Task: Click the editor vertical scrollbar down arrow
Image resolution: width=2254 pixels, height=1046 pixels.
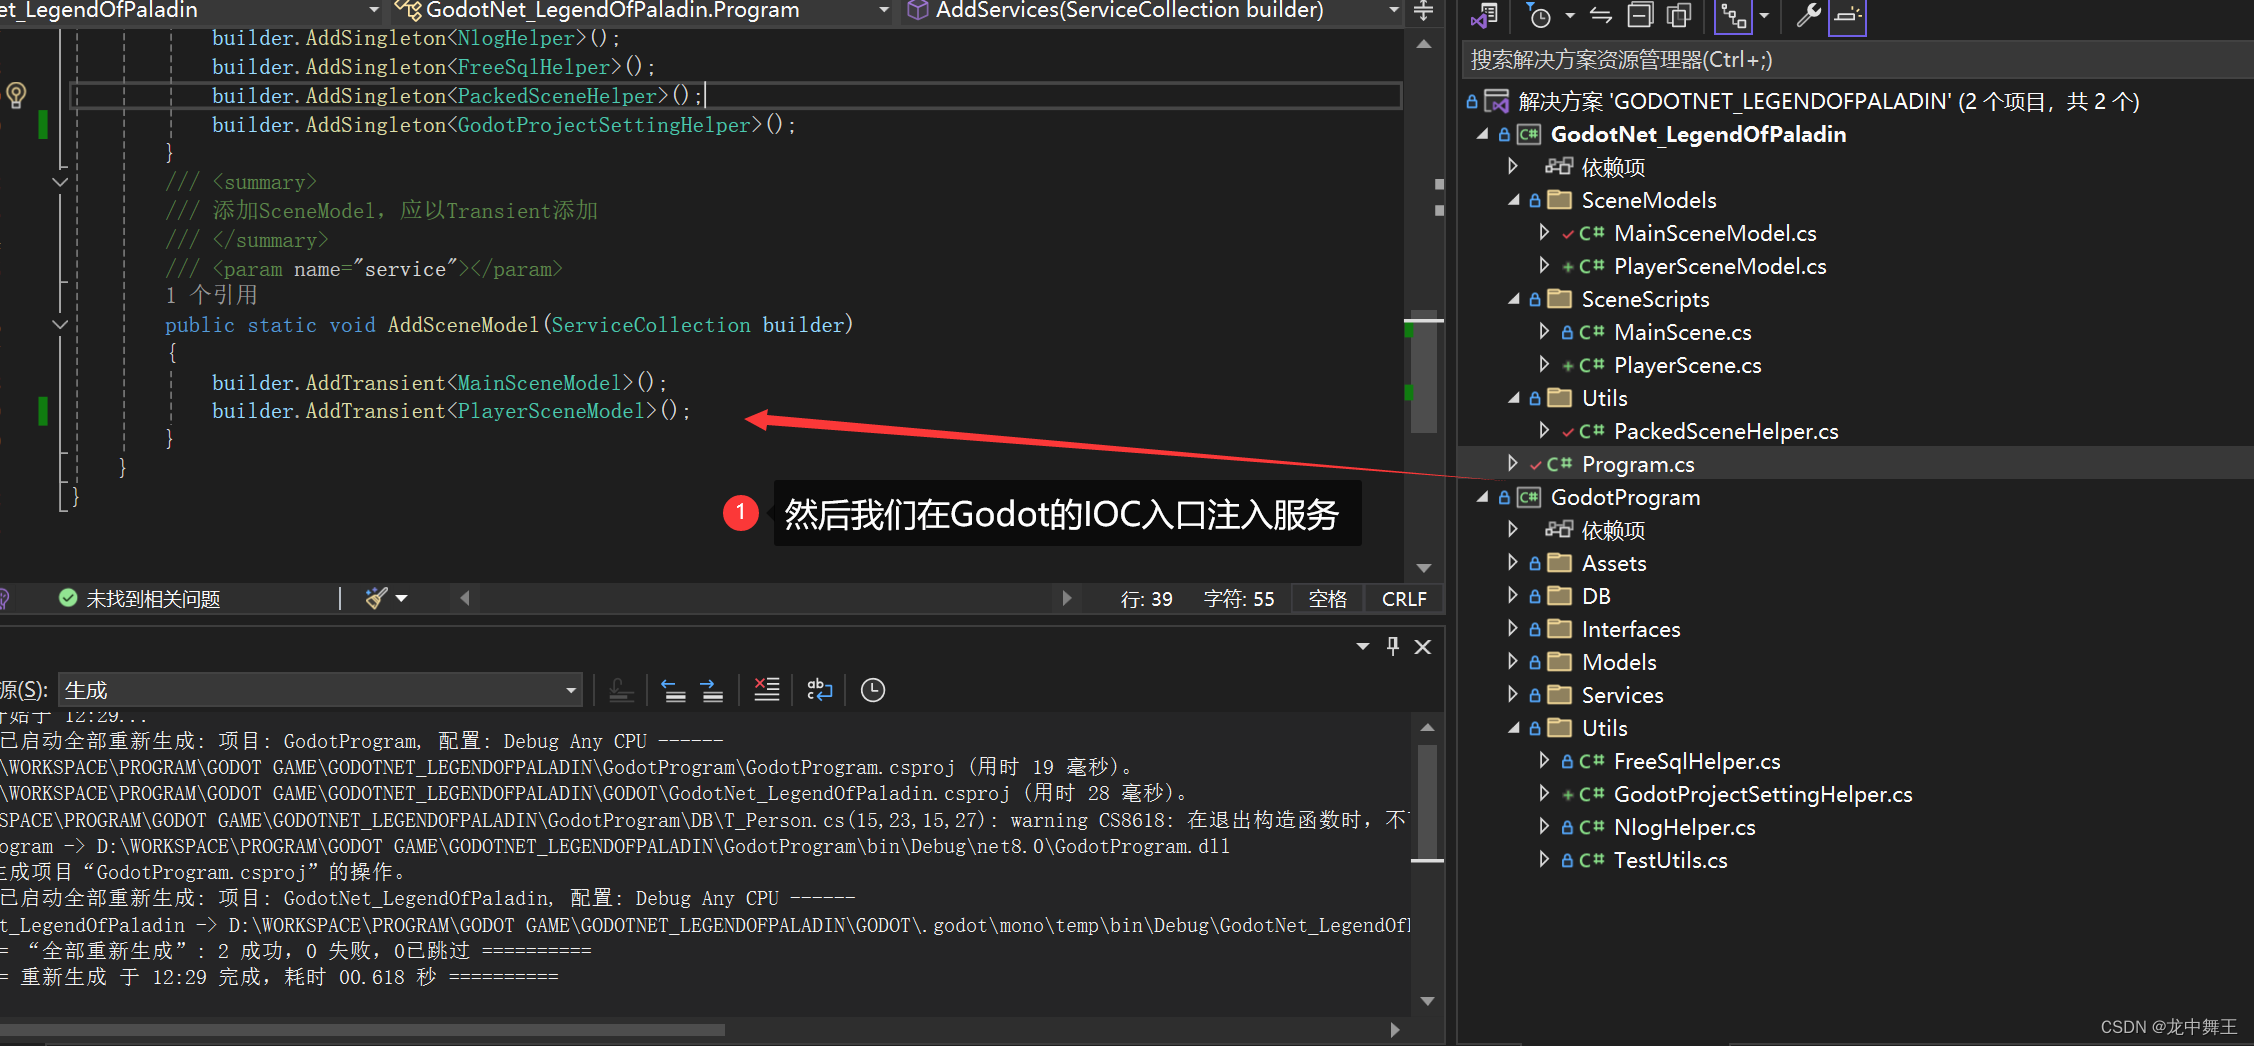Action: coord(1424,567)
